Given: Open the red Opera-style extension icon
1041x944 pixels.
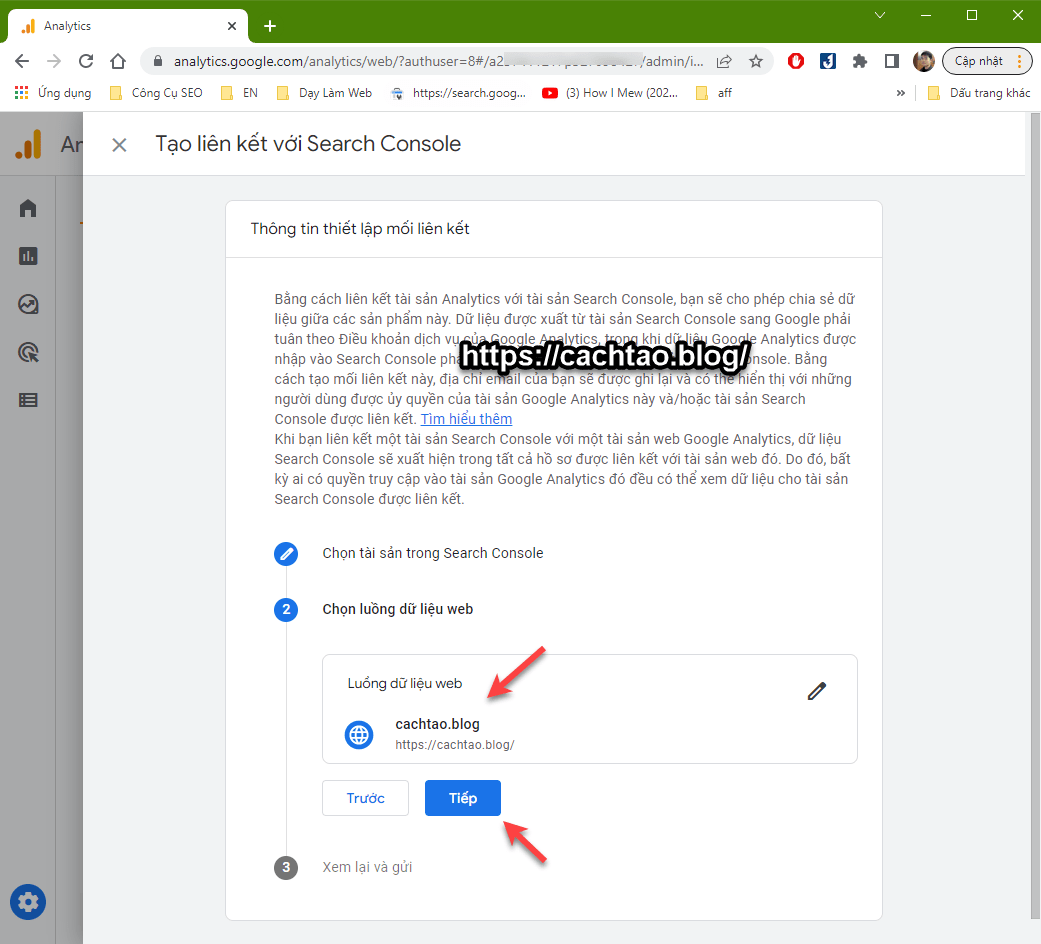Looking at the screenshot, I should coord(796,61).
